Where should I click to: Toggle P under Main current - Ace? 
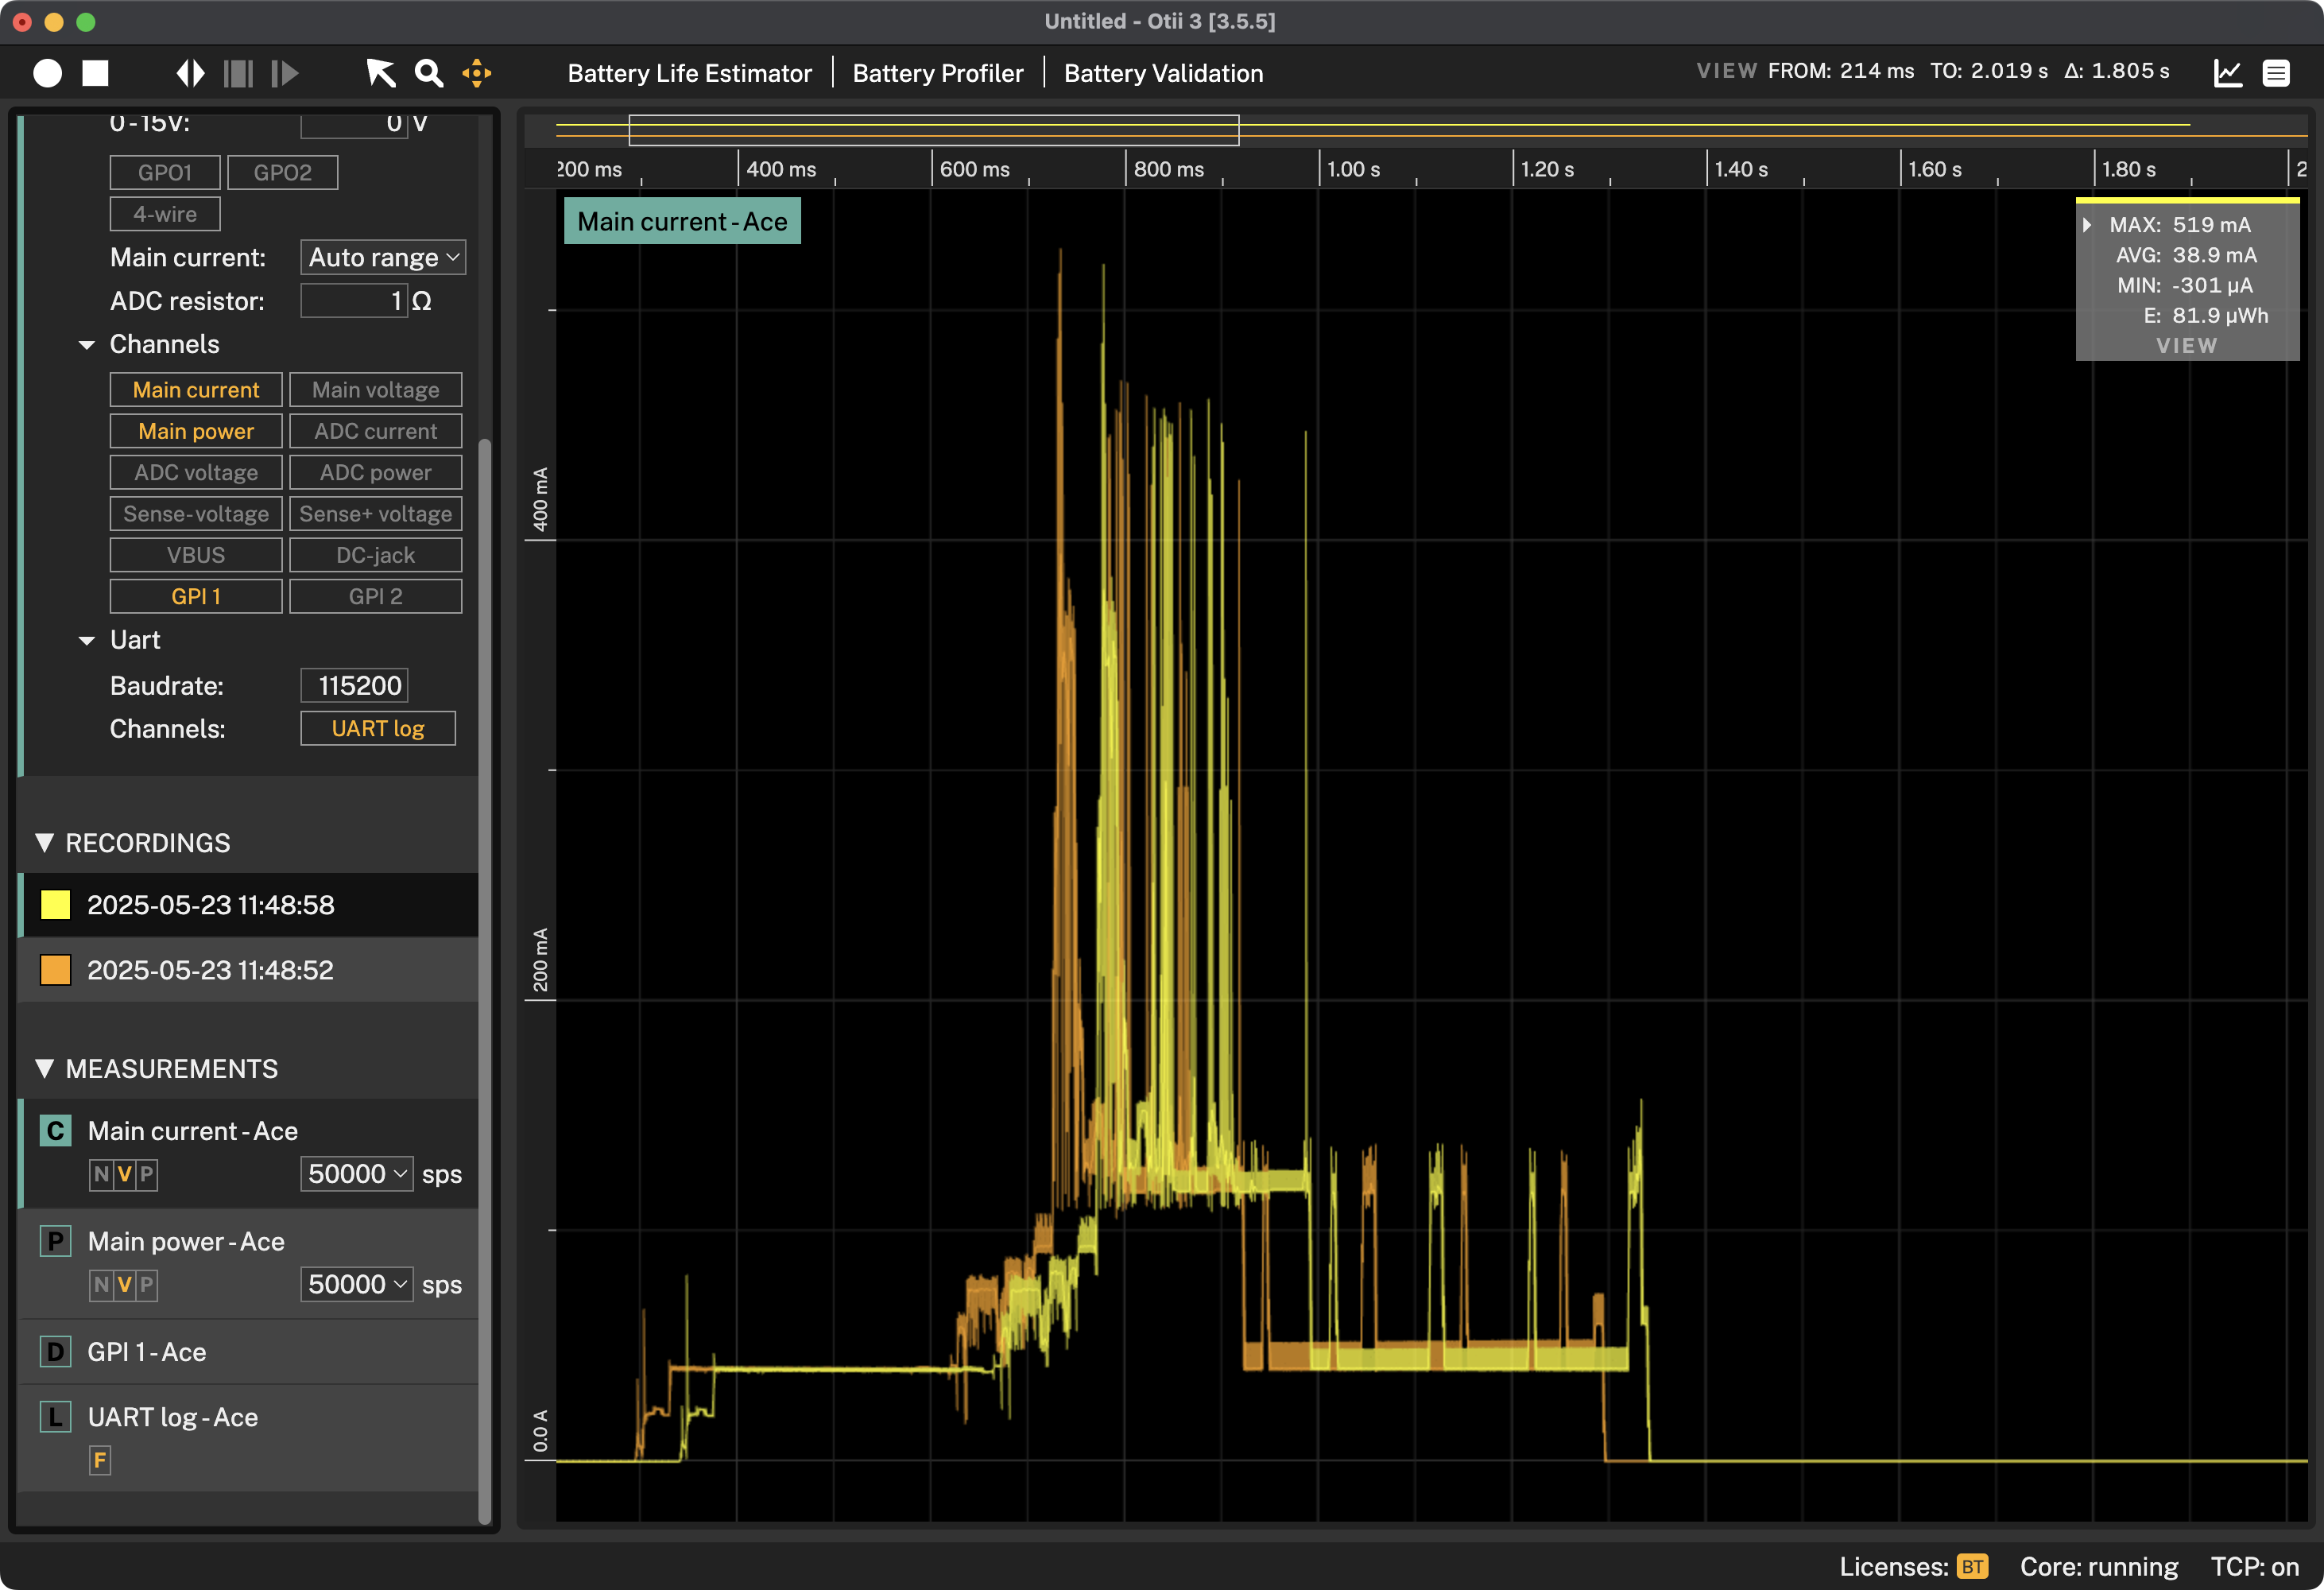pos(146,1174)
